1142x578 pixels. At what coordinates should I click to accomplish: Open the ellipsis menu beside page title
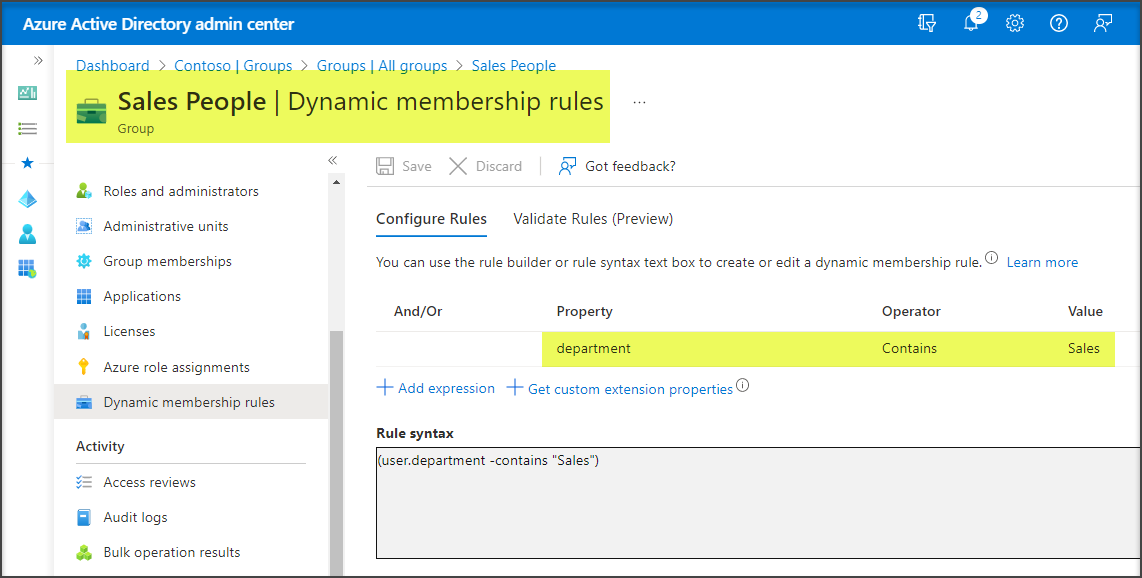tap(639, 102)
